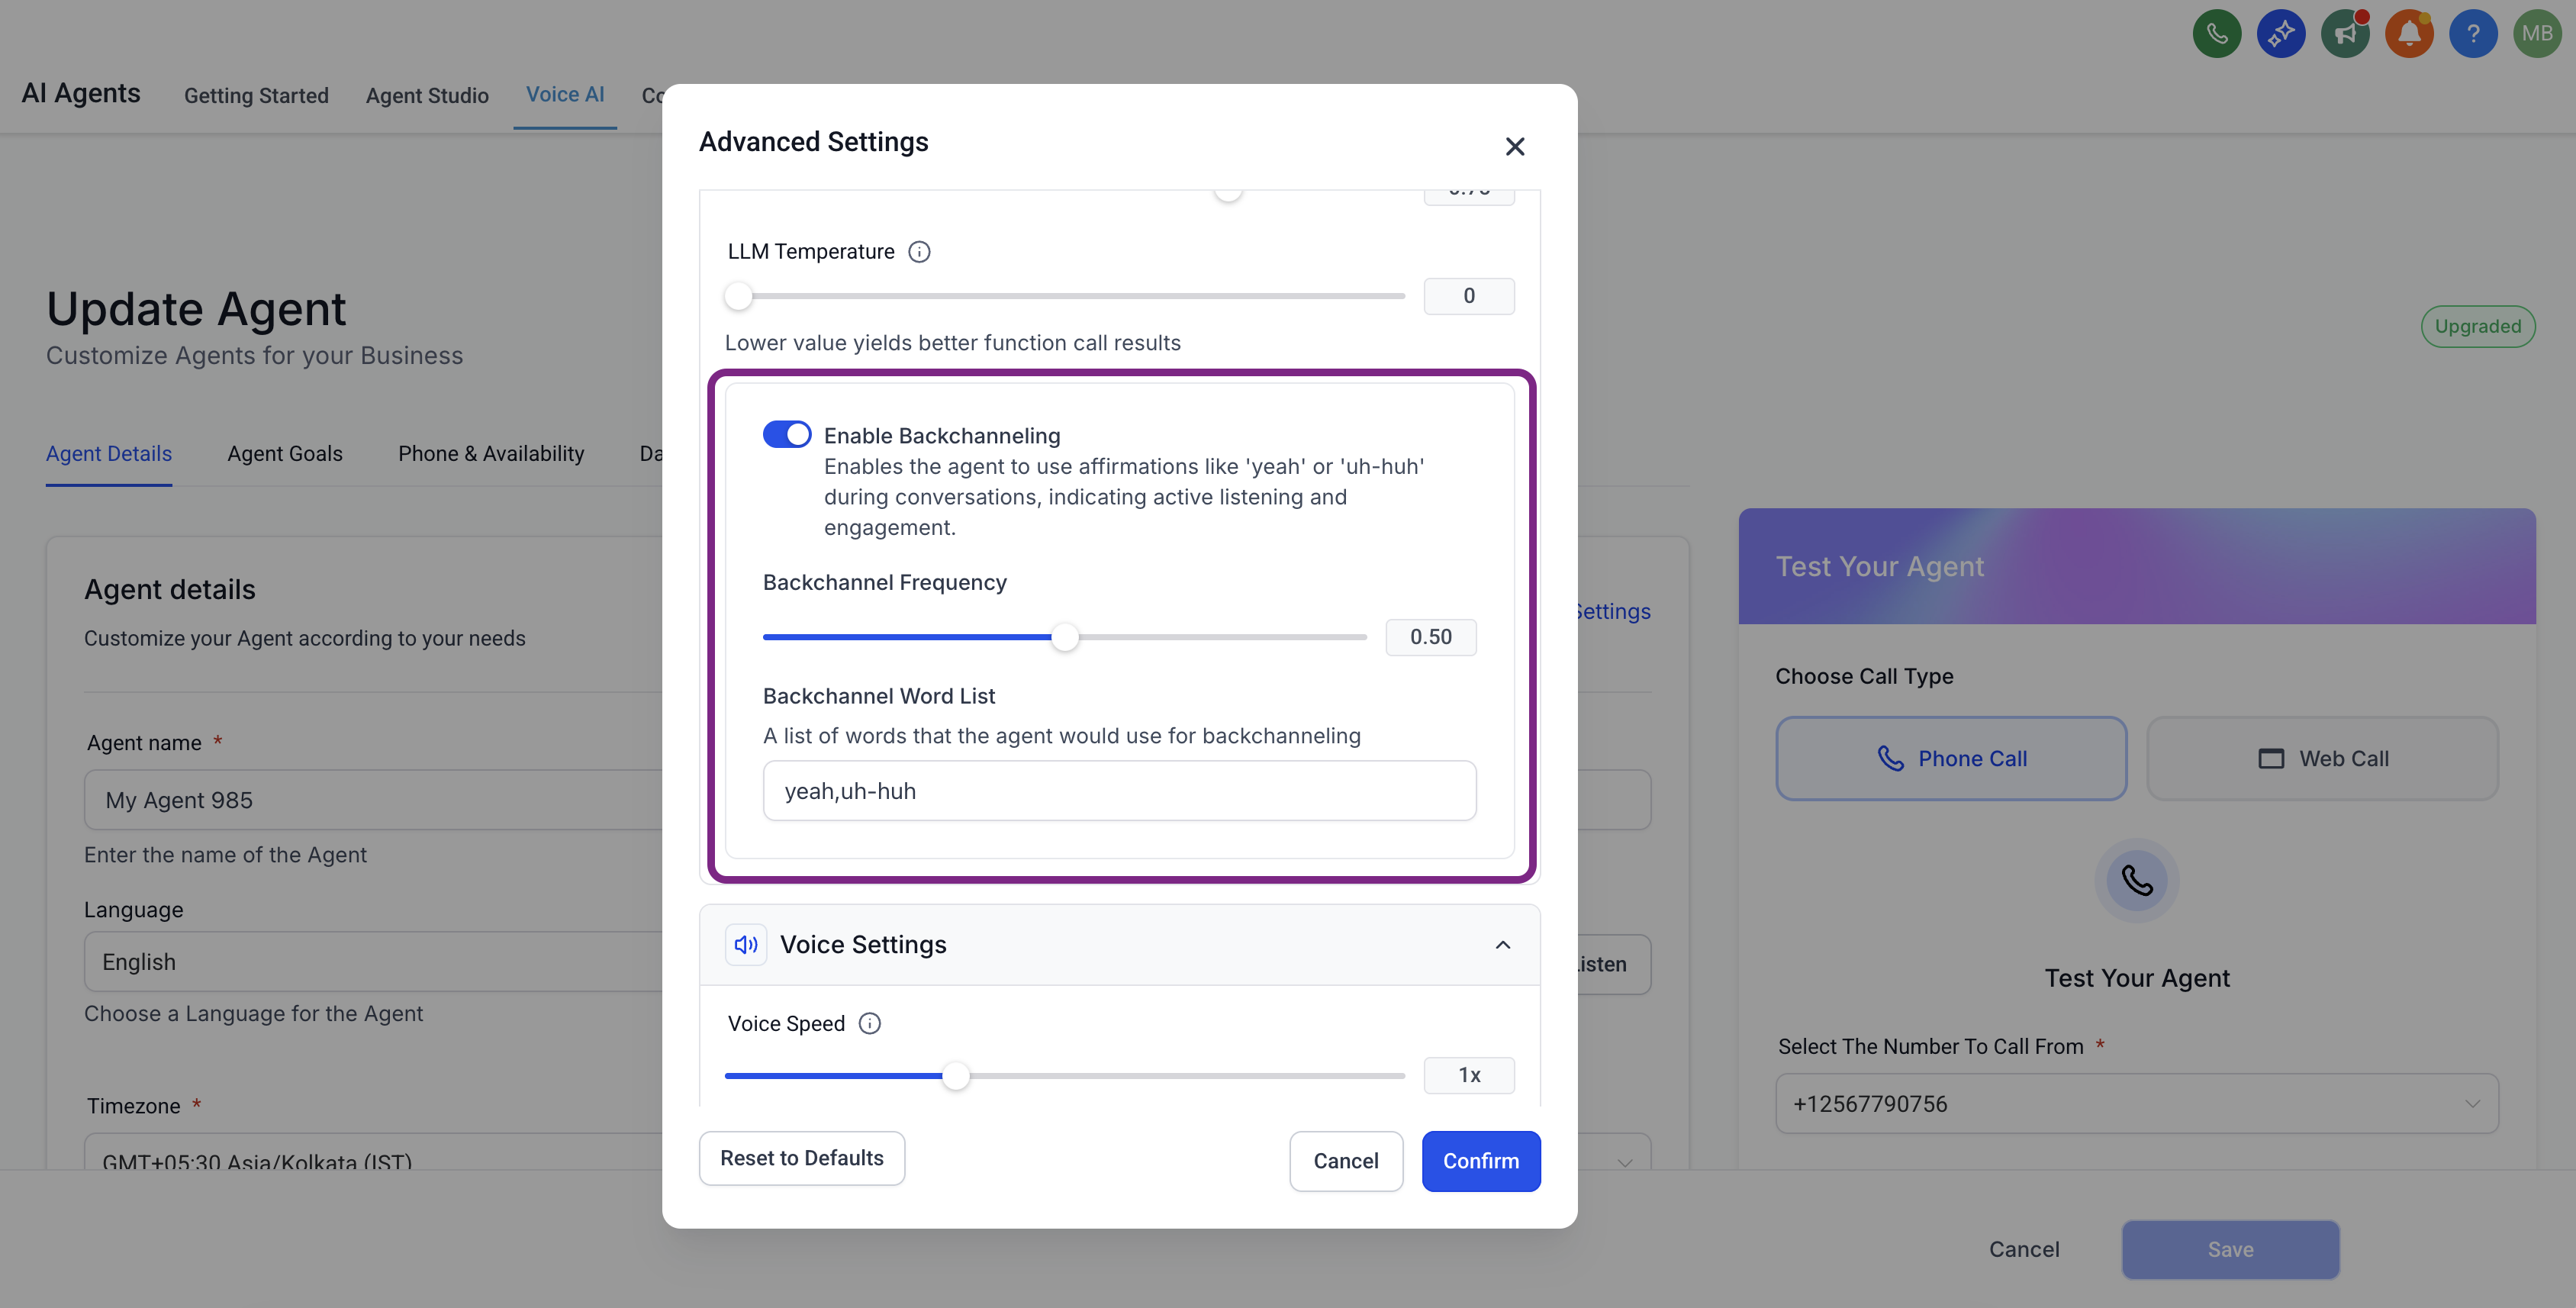Click the Voice Speed info icon
The image size is (2576, 1308).
(x=870, y=1023)
